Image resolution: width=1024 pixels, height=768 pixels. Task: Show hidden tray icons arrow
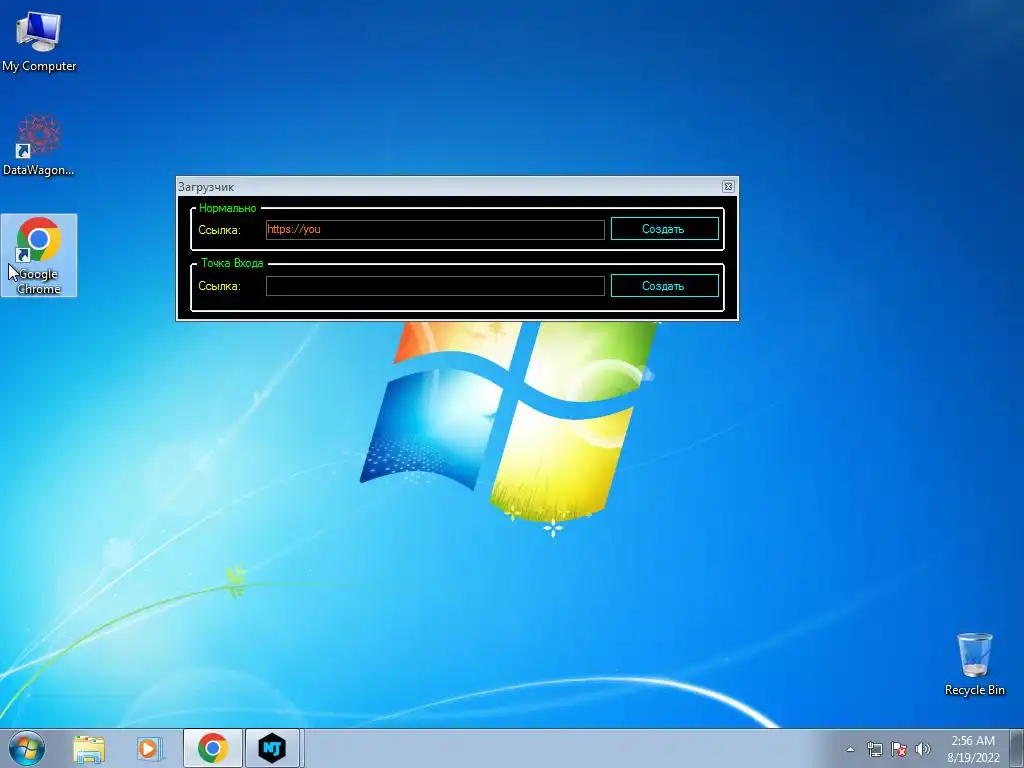click(850, 749)
